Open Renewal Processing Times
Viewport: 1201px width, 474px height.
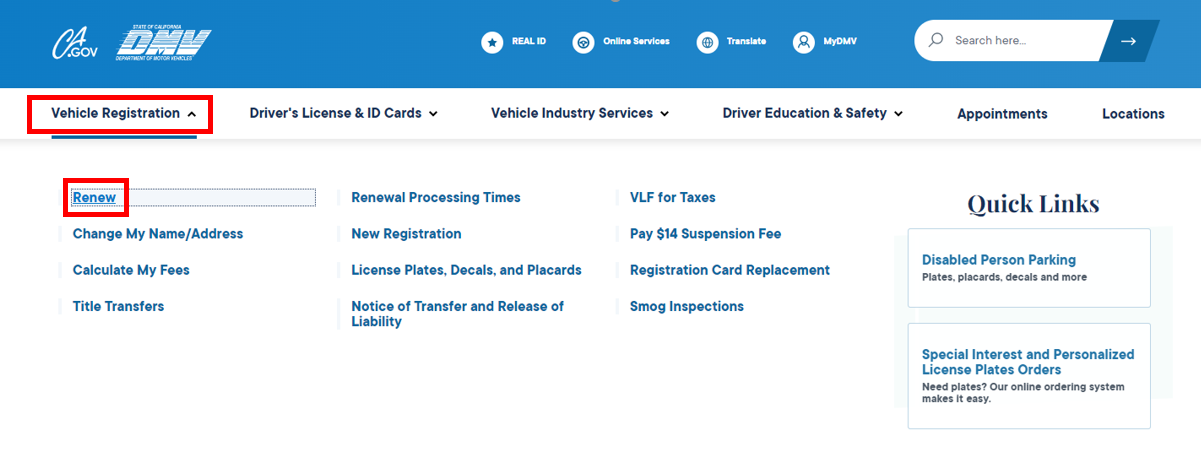436,198
